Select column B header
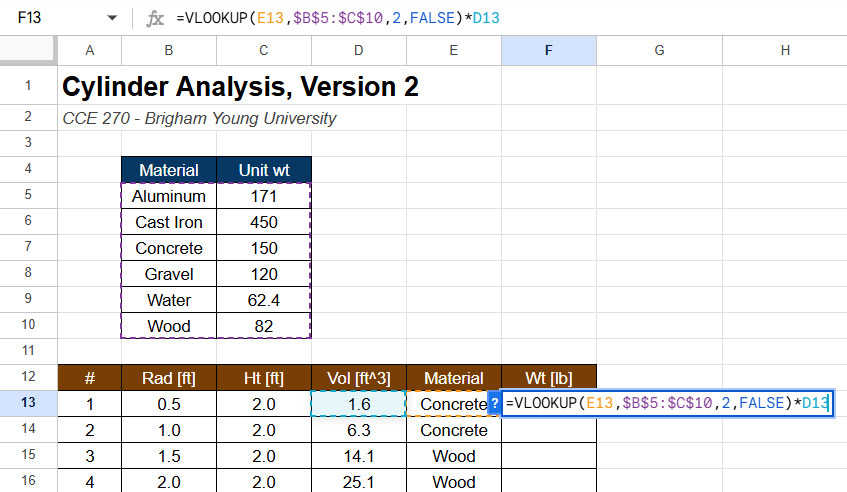The height and width of the screenshot is (492, 847). [x=169, y=50]
